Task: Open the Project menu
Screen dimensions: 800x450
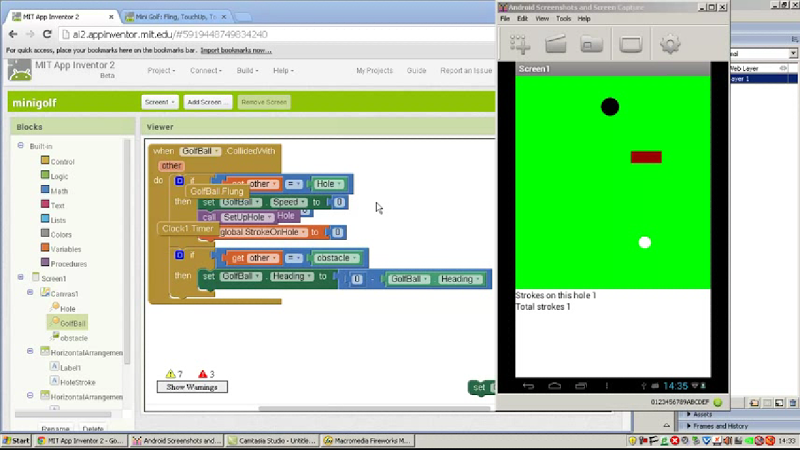Action: click(161, 70)
